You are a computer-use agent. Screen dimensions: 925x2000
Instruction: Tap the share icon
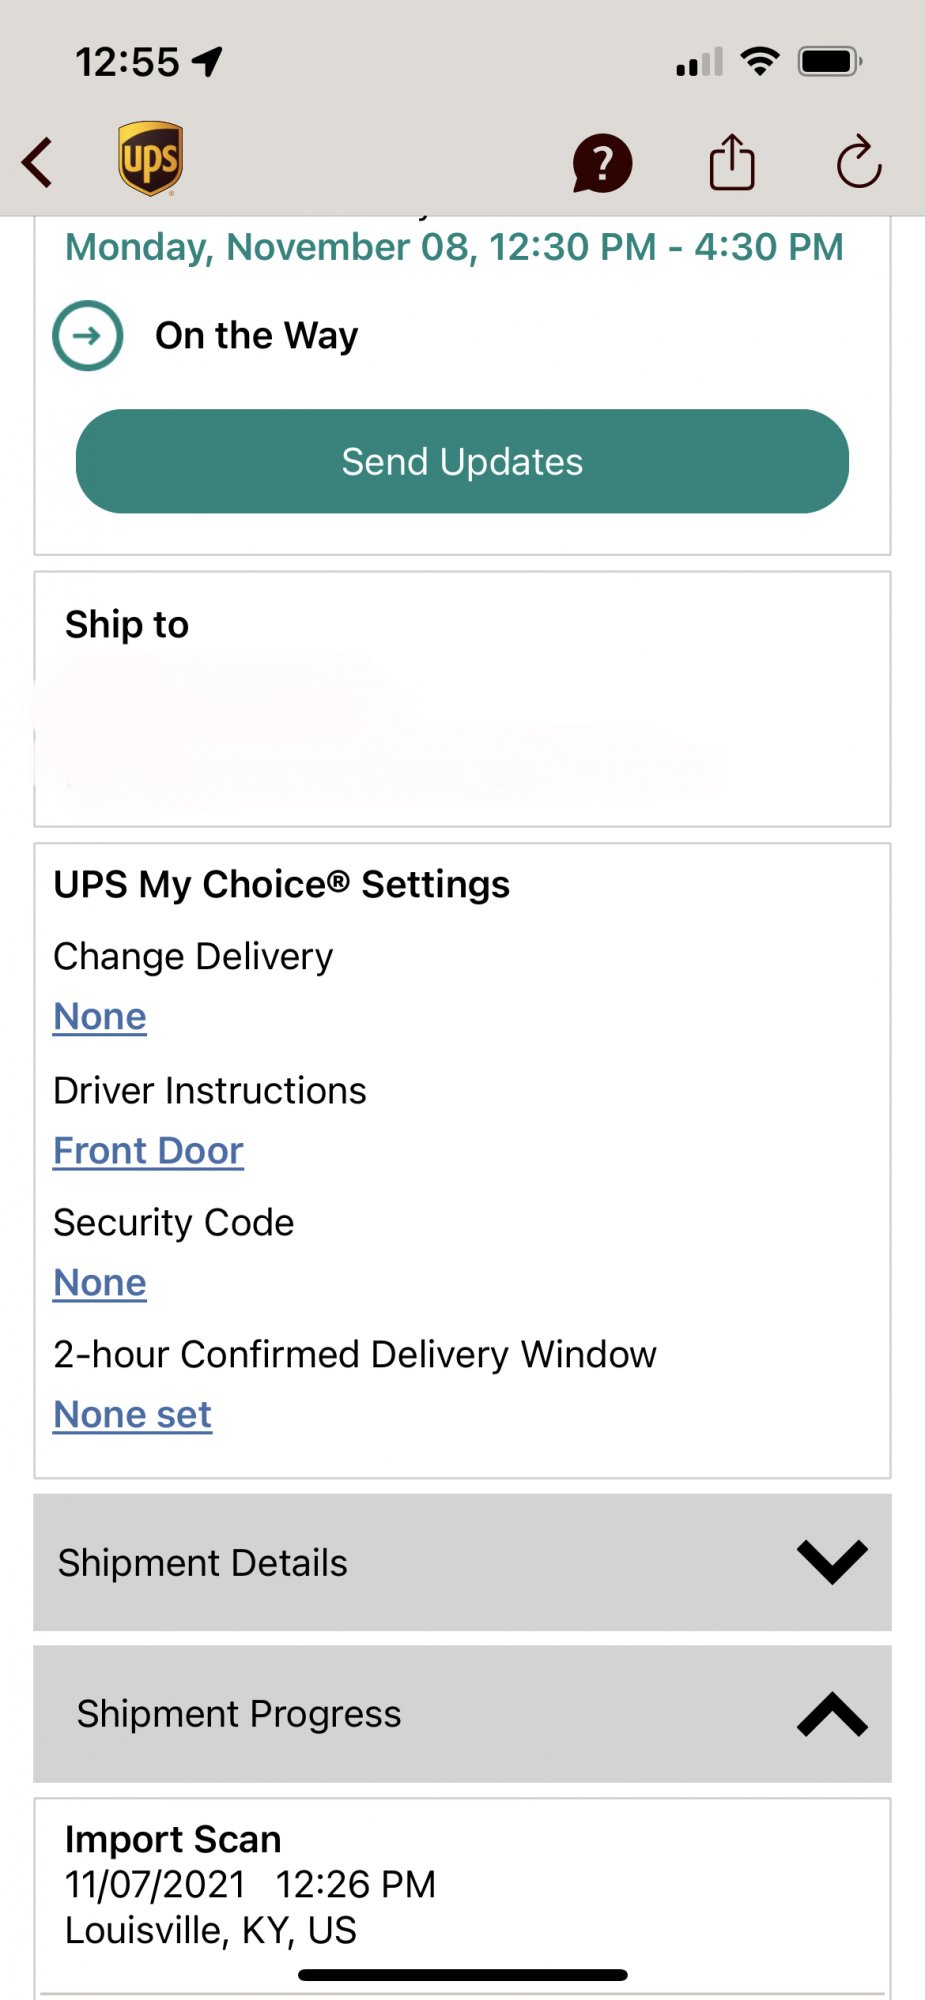click(x=732, y=162)
